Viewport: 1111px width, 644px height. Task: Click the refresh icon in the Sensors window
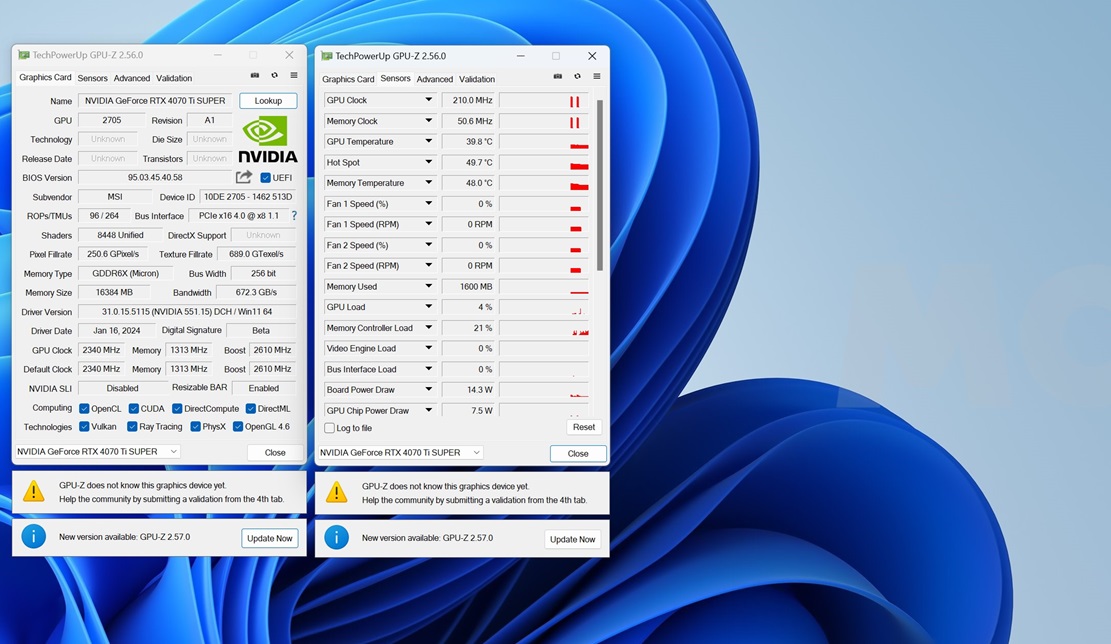[577, 77]
